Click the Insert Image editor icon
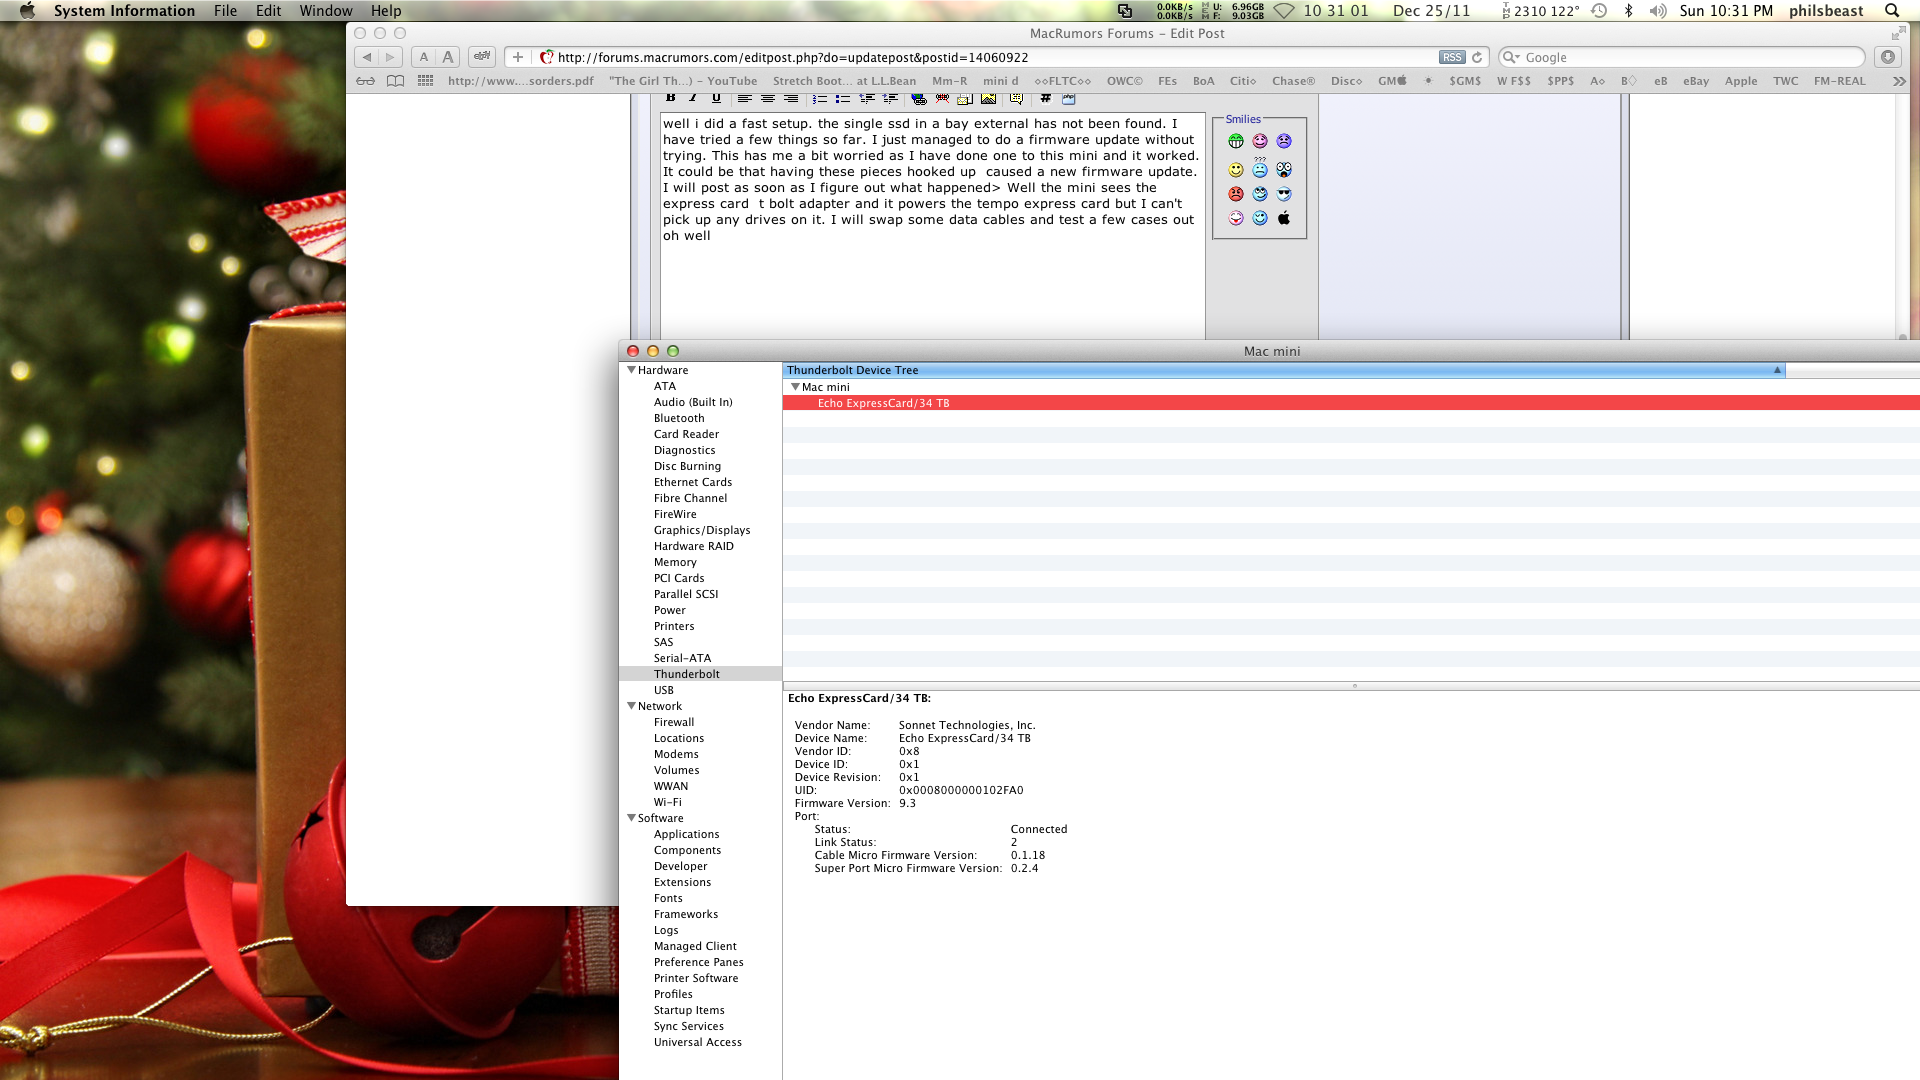Viewport: 1920px width, 1080px height. (988, 98)
